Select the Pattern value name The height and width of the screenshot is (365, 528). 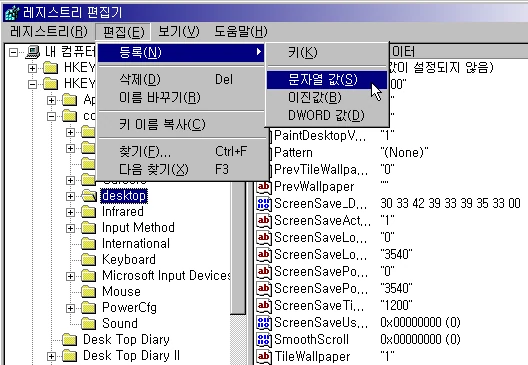click(293, 153)
